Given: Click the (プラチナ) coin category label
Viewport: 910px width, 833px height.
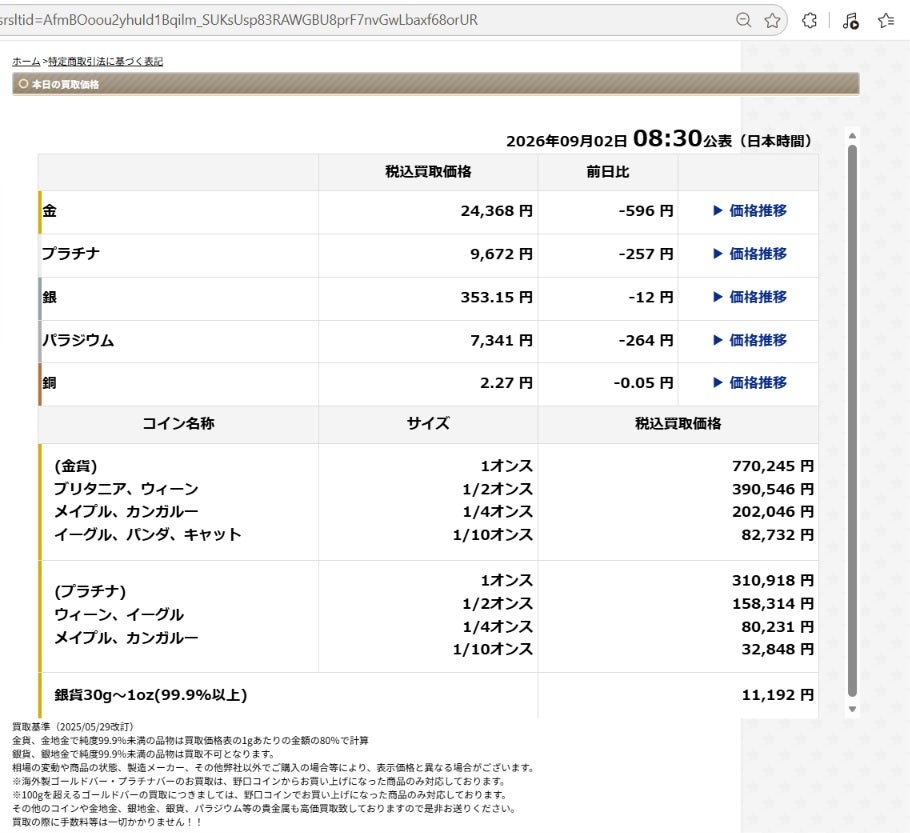Looking at the screenshot, I should point(90,592).
